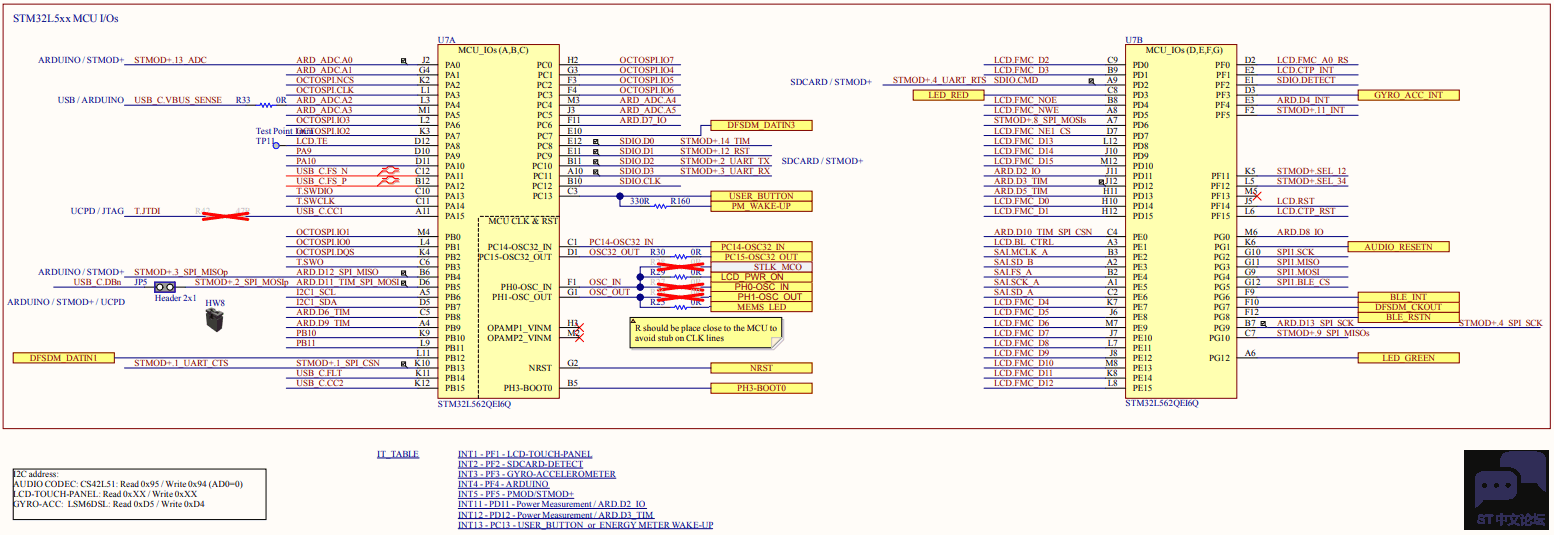The height and width of the screenshot is (535, 1554).
Task: Open INT12 - PD12 Power Measurement link
Action: coord(556,515)
